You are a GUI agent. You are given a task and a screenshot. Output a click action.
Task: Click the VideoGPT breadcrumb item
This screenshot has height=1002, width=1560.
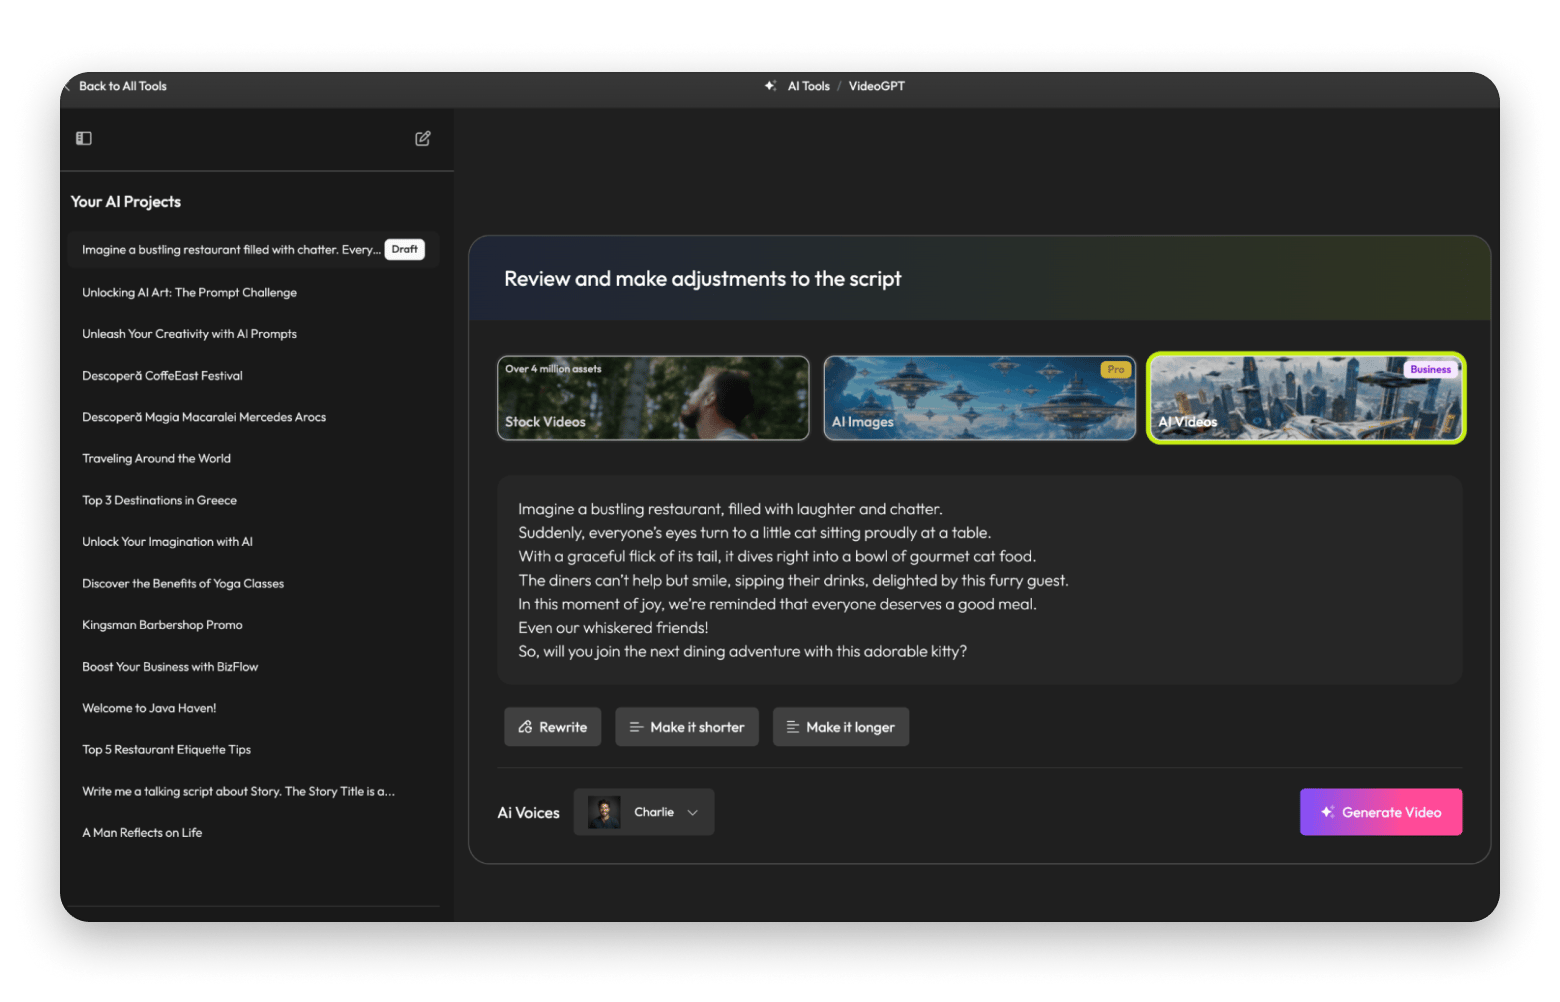click(x=876, y=86)
